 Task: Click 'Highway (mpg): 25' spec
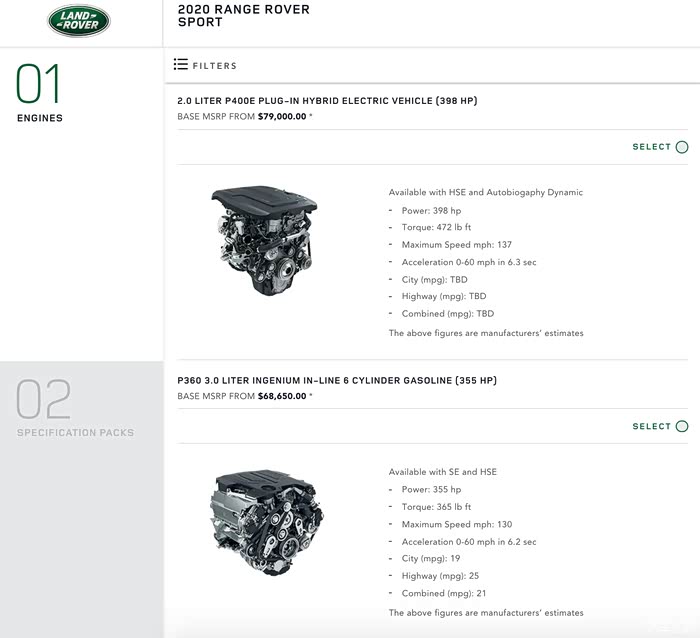440,576
